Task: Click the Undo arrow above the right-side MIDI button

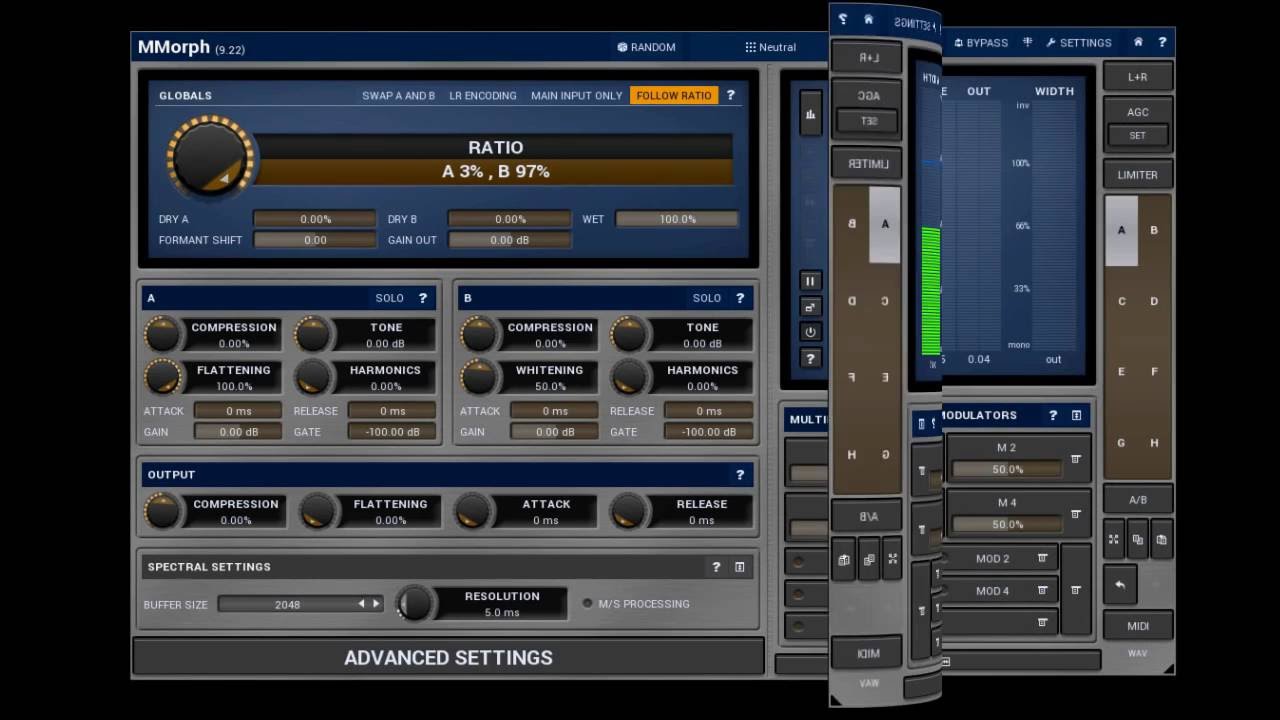Action: pyautogui.click(x=1120, y=585)
